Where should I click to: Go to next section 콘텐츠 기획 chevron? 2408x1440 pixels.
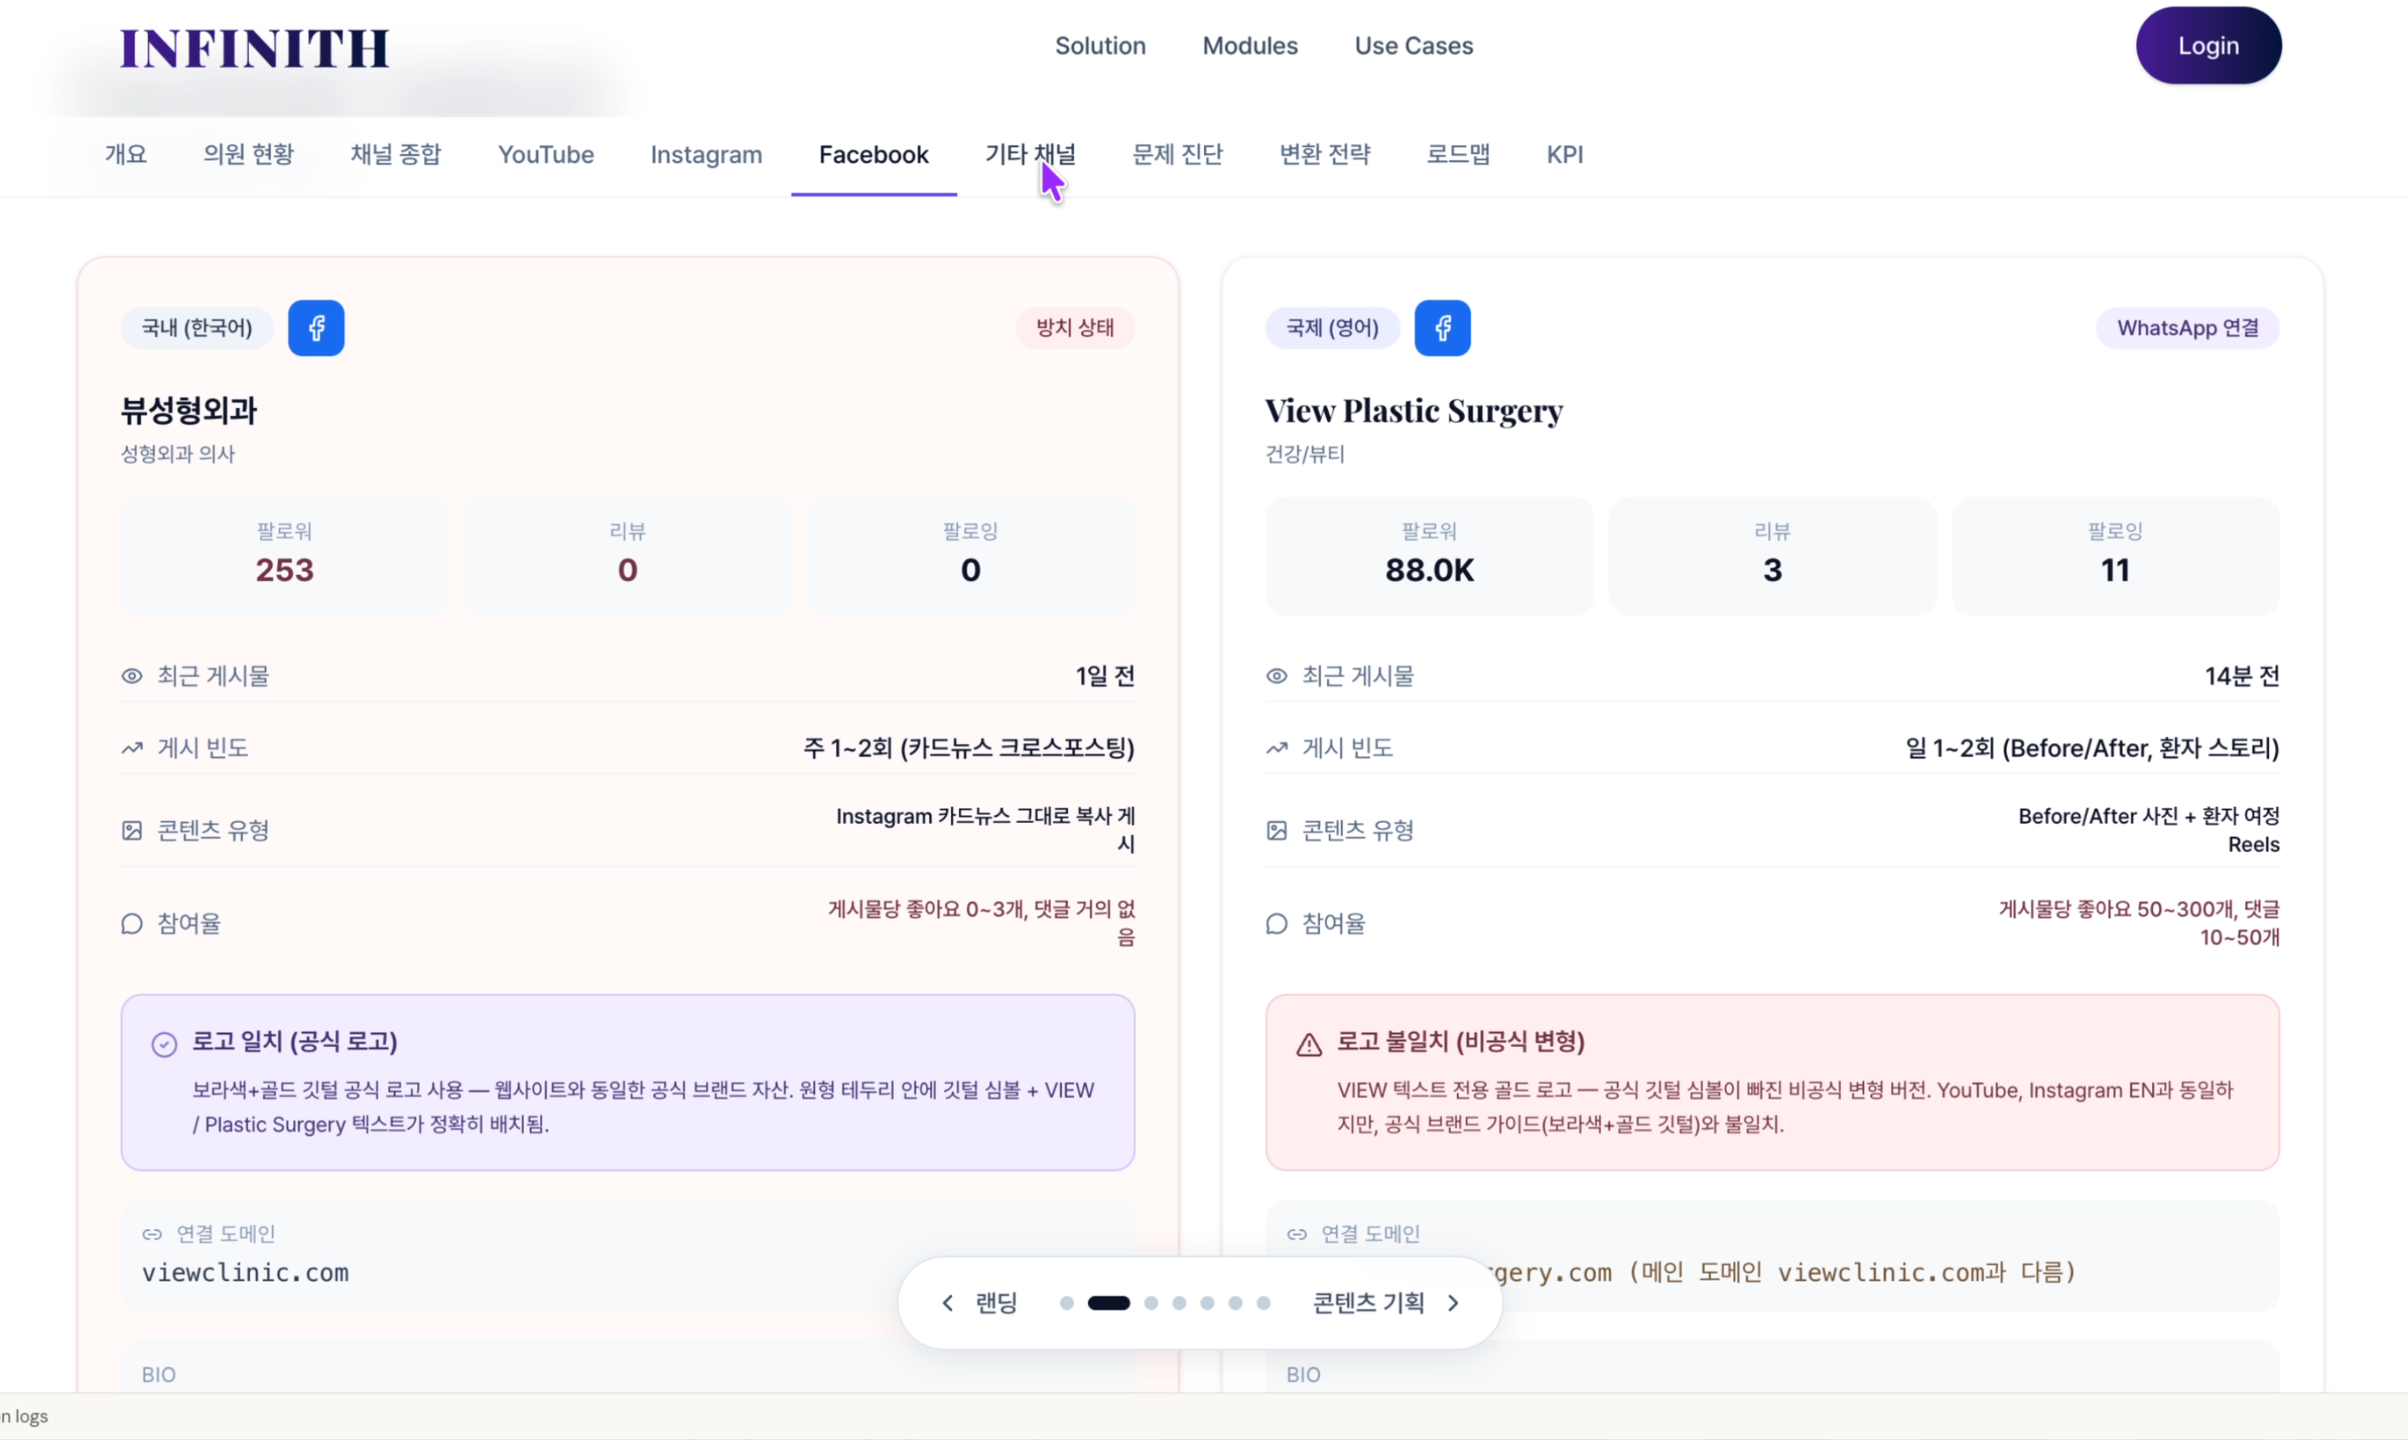click(1454, 1302)
